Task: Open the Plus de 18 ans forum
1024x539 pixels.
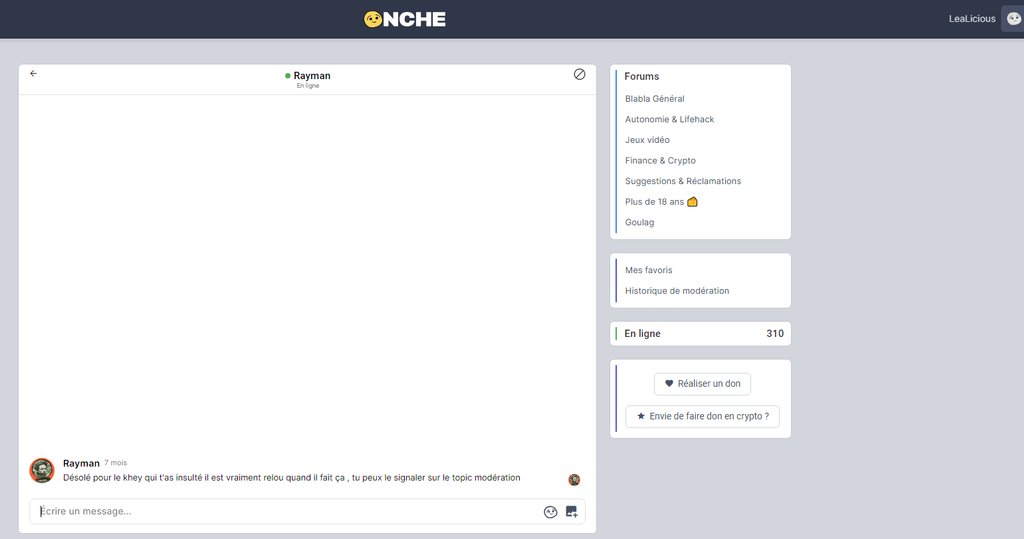Action: tap(661, 202)
